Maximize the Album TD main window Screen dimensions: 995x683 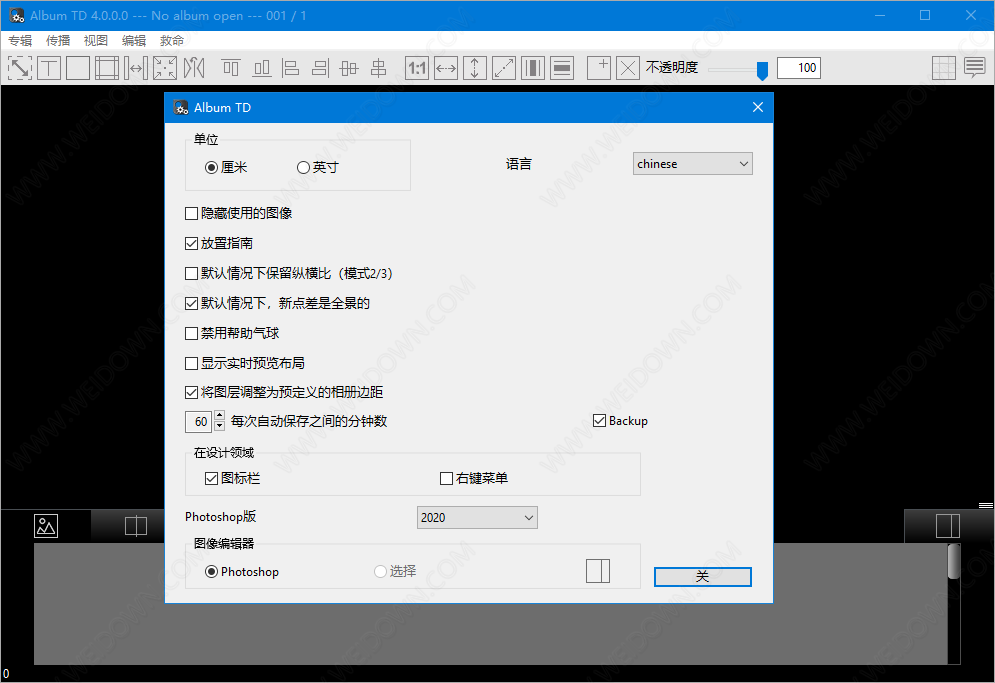tap(925, 15)
